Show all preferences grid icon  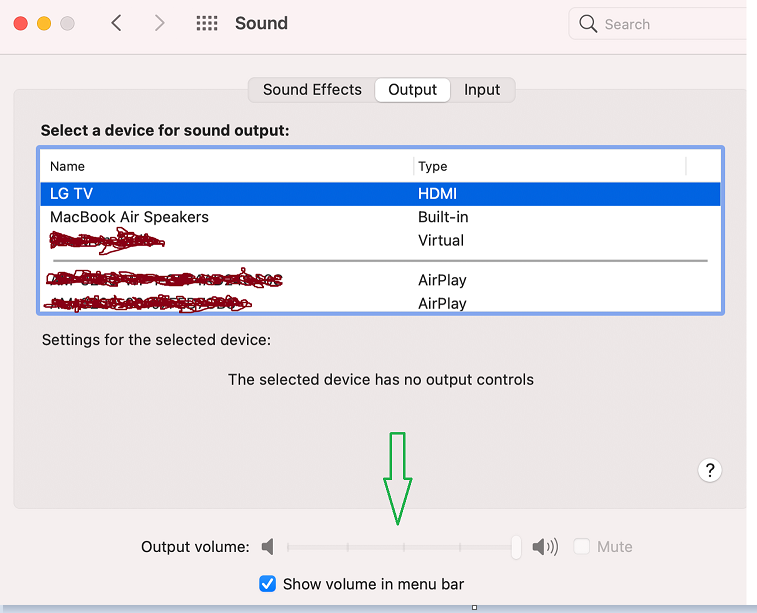(207, 23)
